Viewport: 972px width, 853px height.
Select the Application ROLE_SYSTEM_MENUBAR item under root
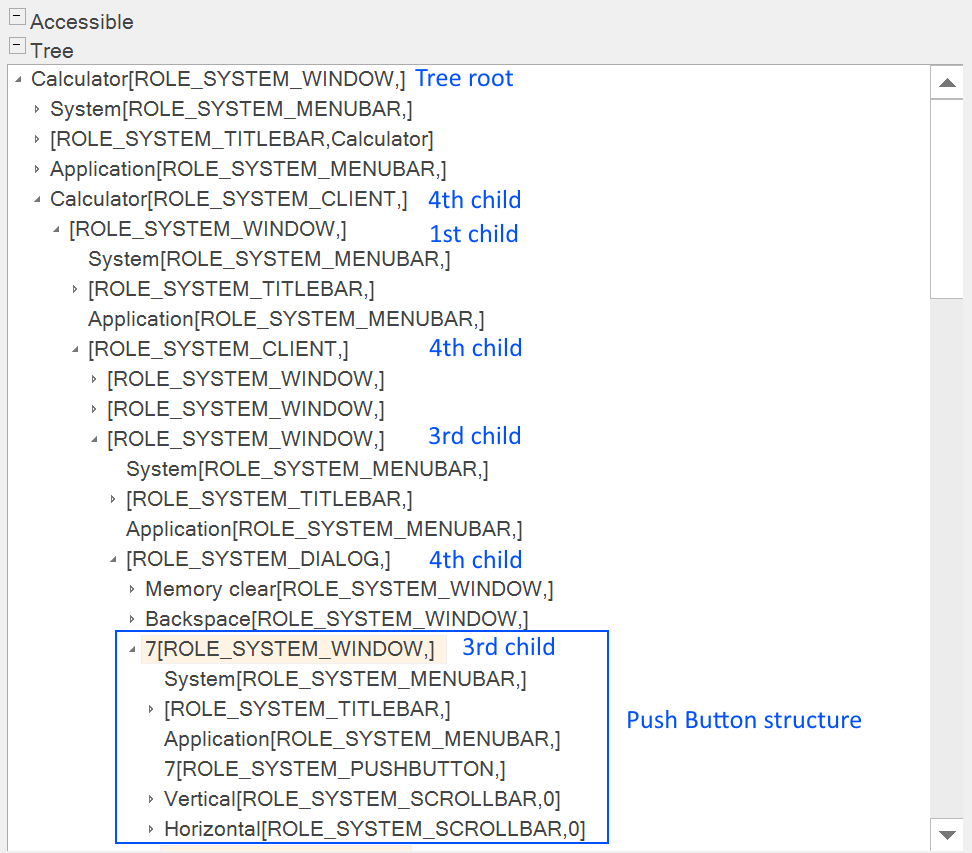pos(248,169)
